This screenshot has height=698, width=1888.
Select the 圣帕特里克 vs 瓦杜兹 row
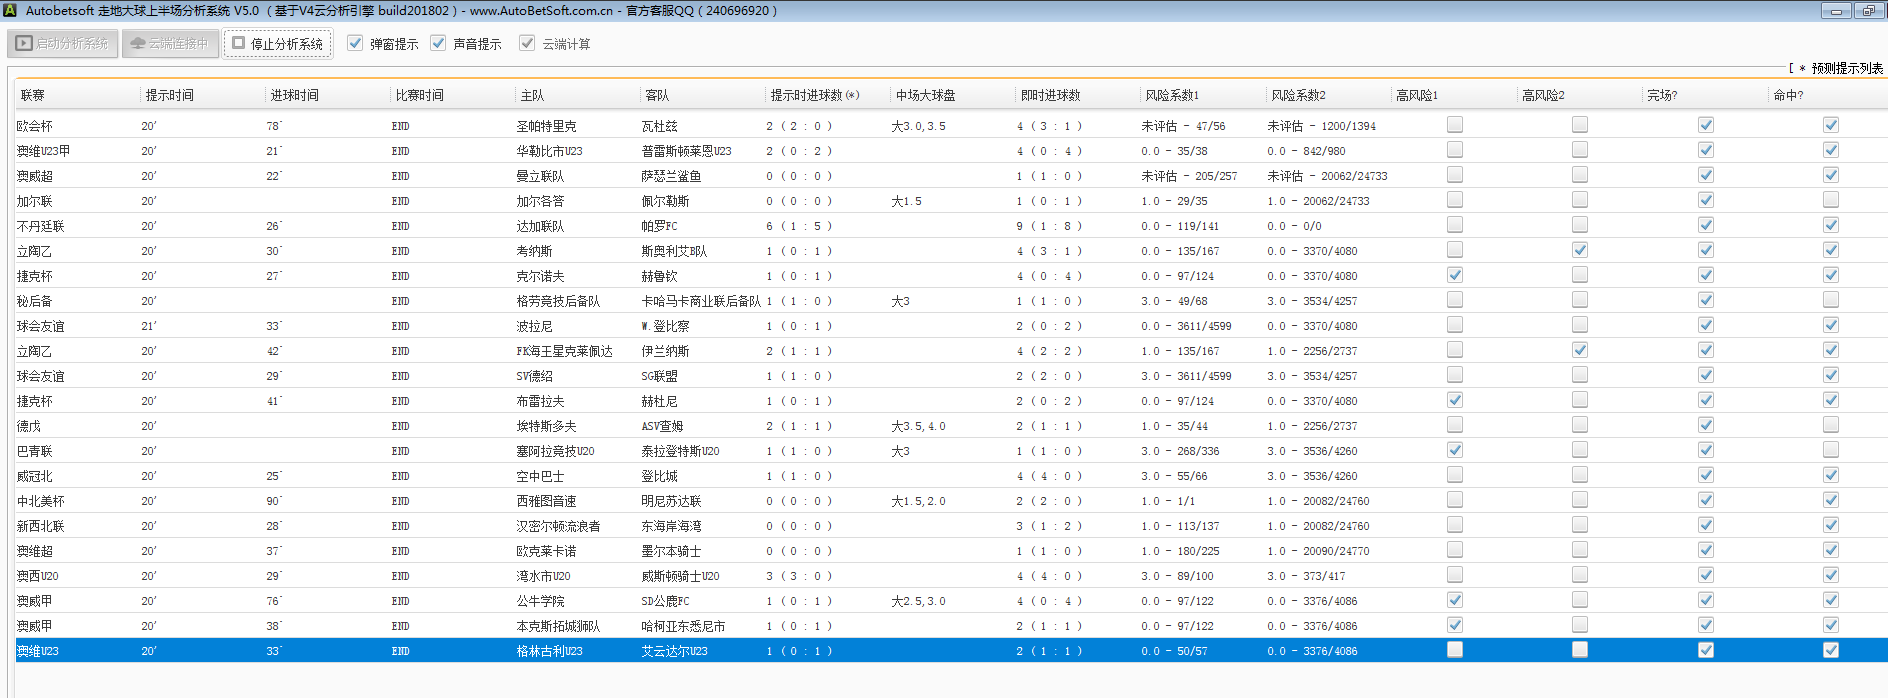546,126
